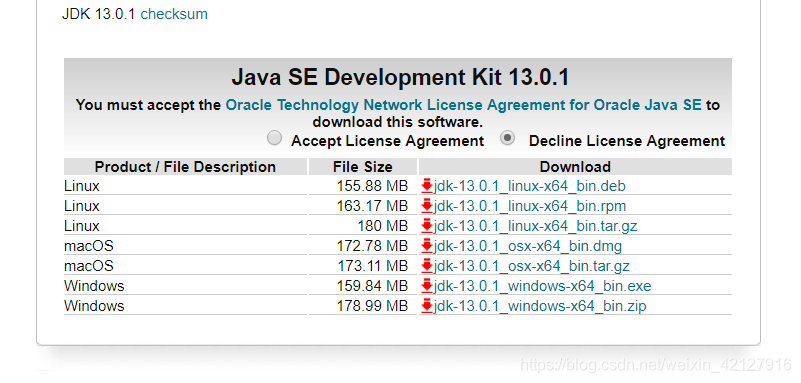Click the 159.84 MB file size cell
This screenshot has height=383, width=801.
[x=363, y=286]
